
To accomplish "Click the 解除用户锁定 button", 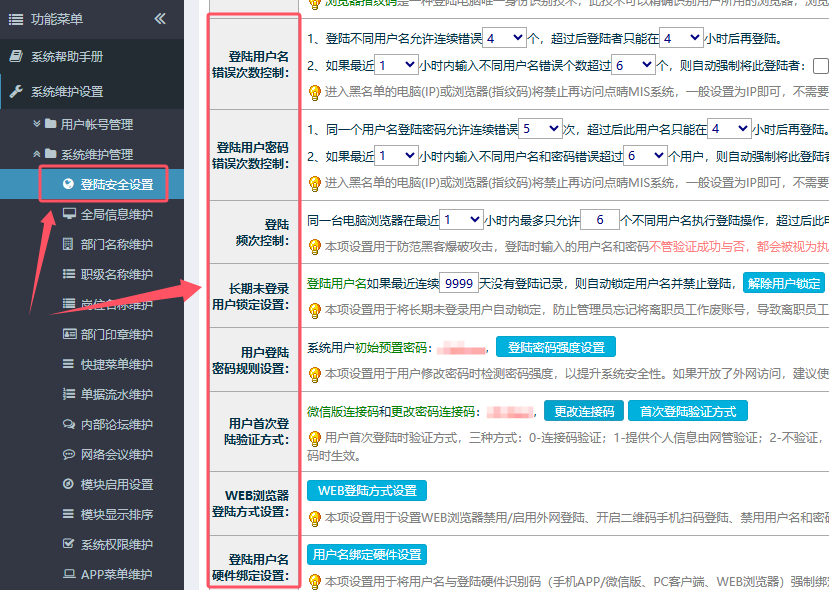I will point(784,283).
